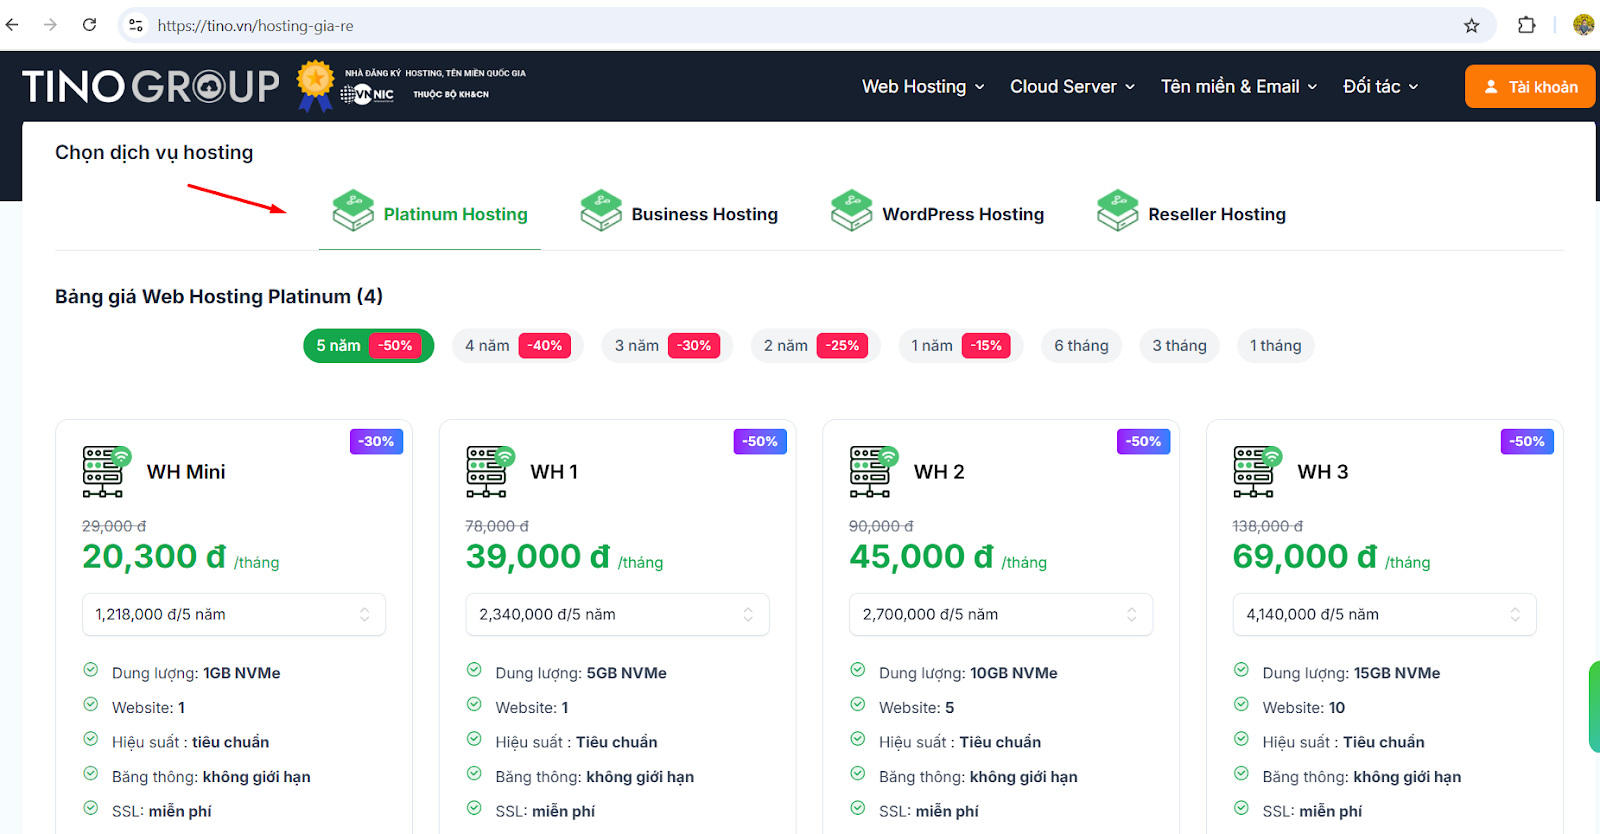Image resolution: width=1600 pixels, height=834 pixels.
Task: Click the Bảng giá Web Hosting Platinum heading
Action: [219, 296]
